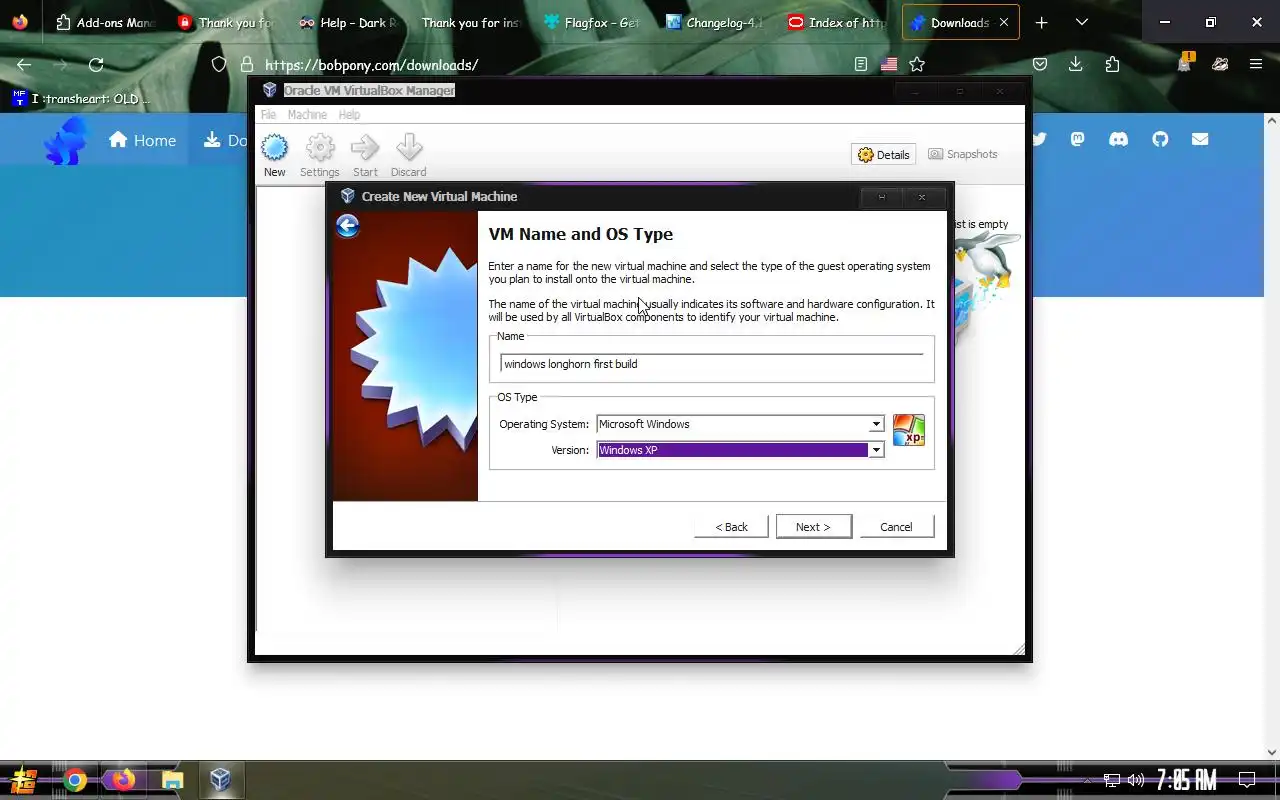This screenshot has width=1280, height=800.
Task: Click the Bob Pony blue site logo
Action: coord(66,140)
